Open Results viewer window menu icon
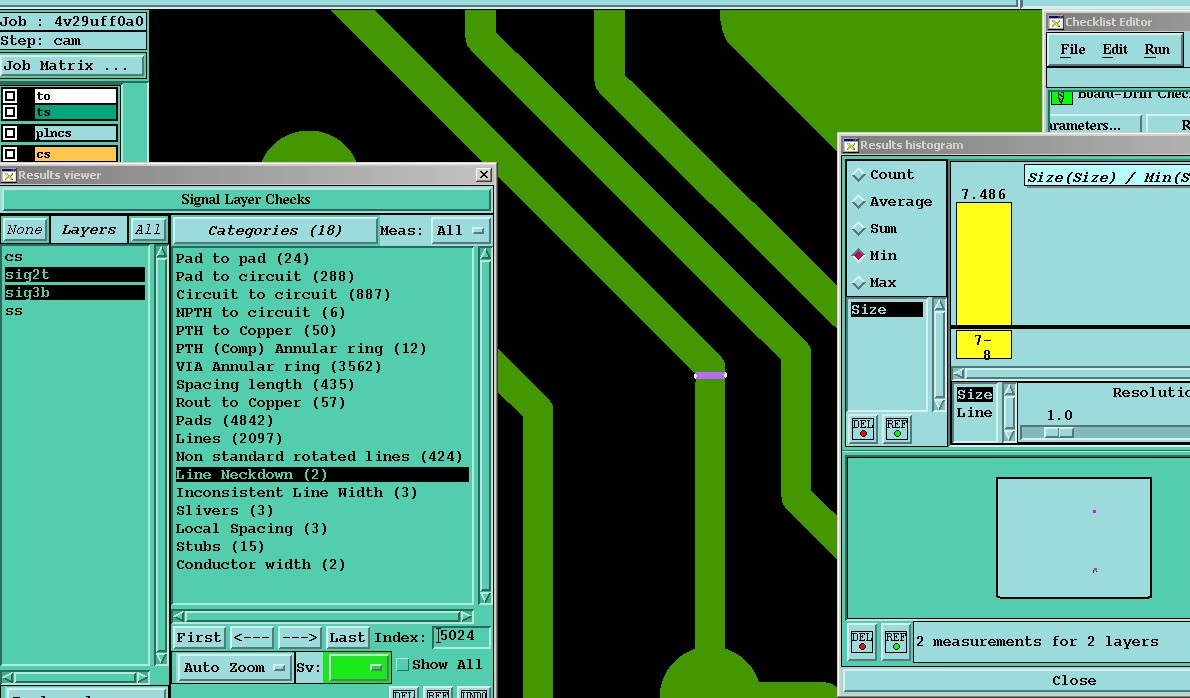This screenshot has width=1190, height=698. coord(8,175)
